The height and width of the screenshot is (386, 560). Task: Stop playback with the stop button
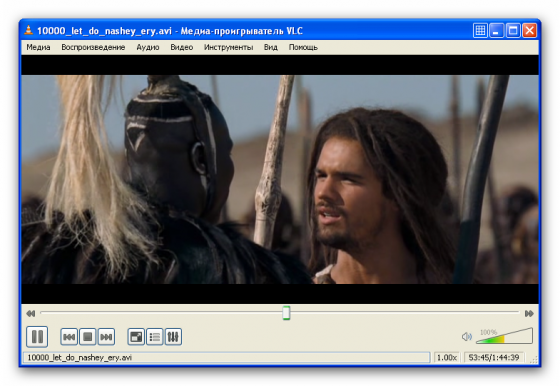pyautogui.click(x=88, y=337)
